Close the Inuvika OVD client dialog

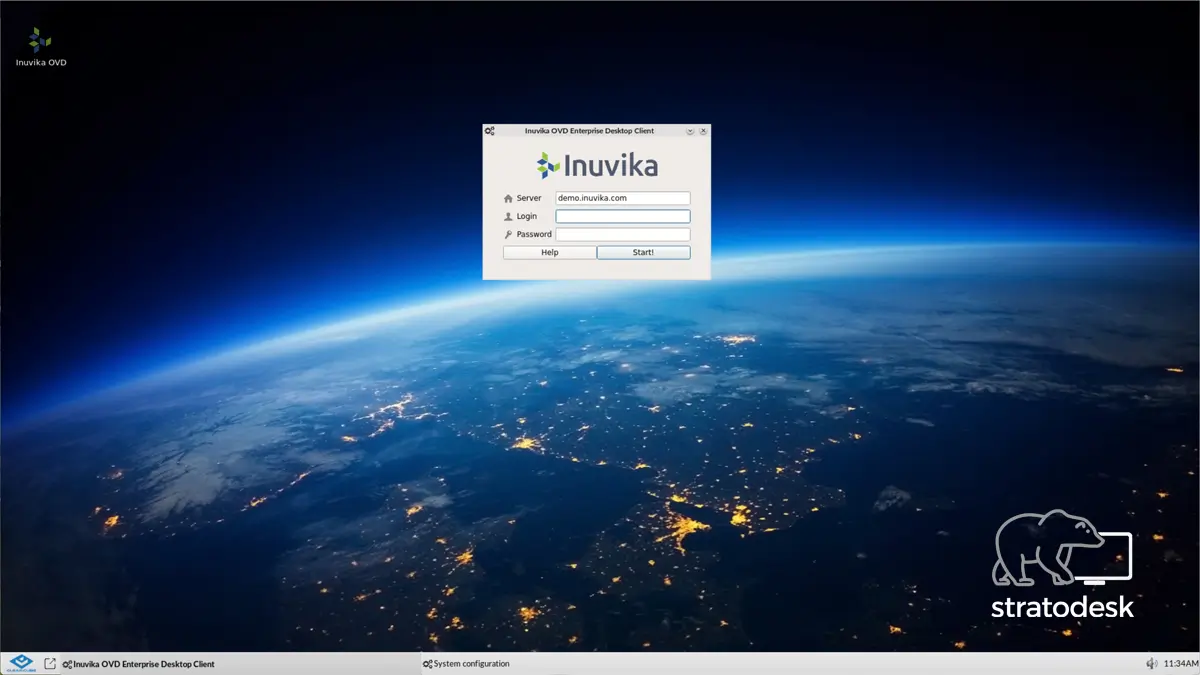tap(704, 131)
